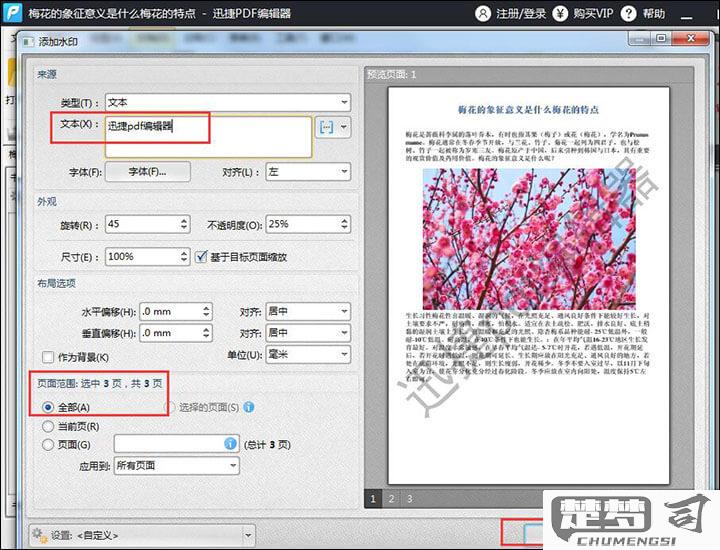Click 旋转(R) spinner arrows
This screenshot has height=550, width=720.
184,224
